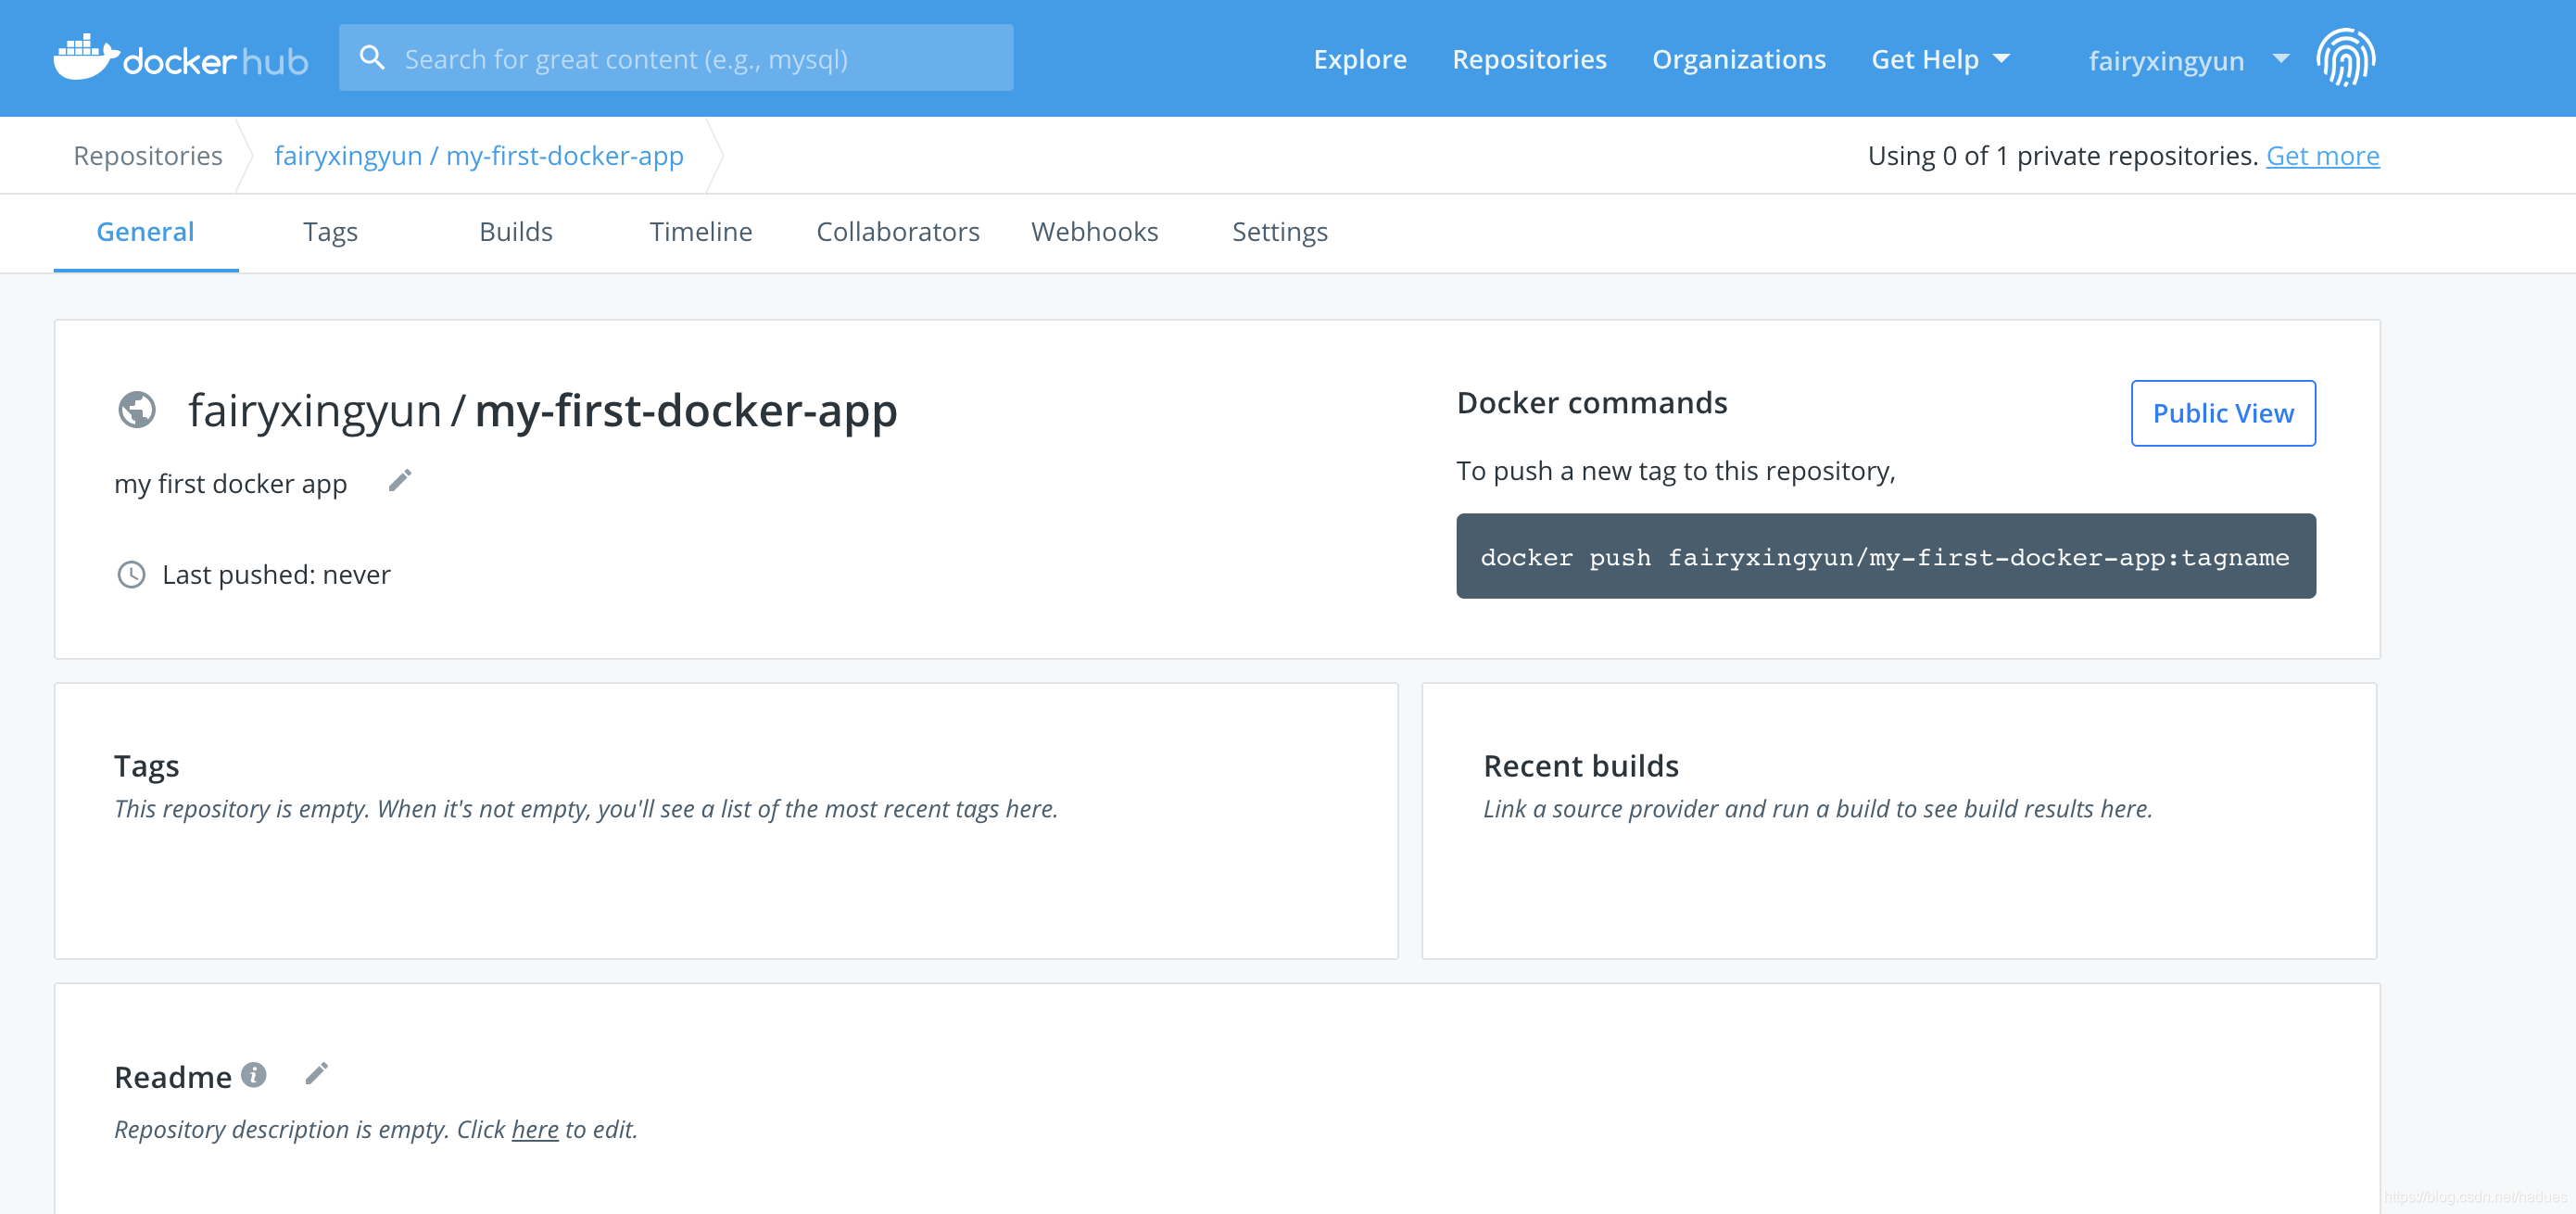
Task: Click the 'Recent builds' heading
Action: 1581,766
